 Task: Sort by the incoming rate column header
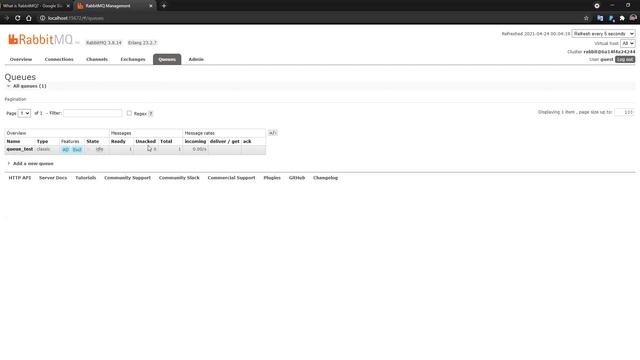[x=196, y=141]
